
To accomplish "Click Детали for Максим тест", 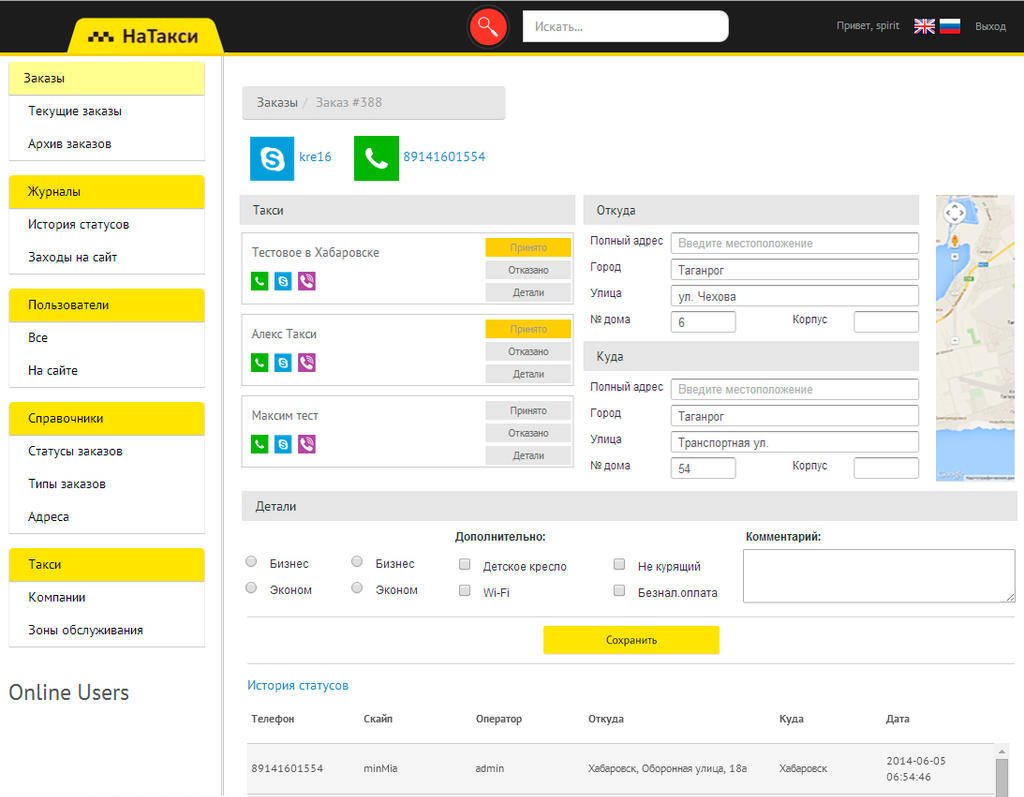I will coord(528,455).
